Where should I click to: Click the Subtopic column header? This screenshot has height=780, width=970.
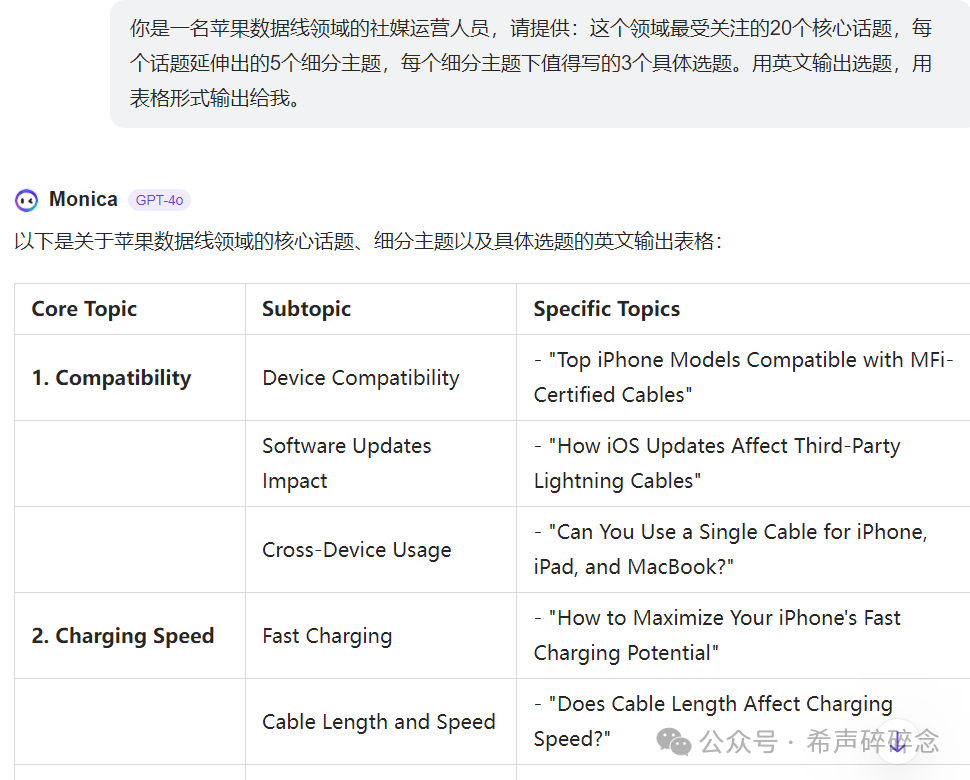pyautogui.click(x=306, y=309)
